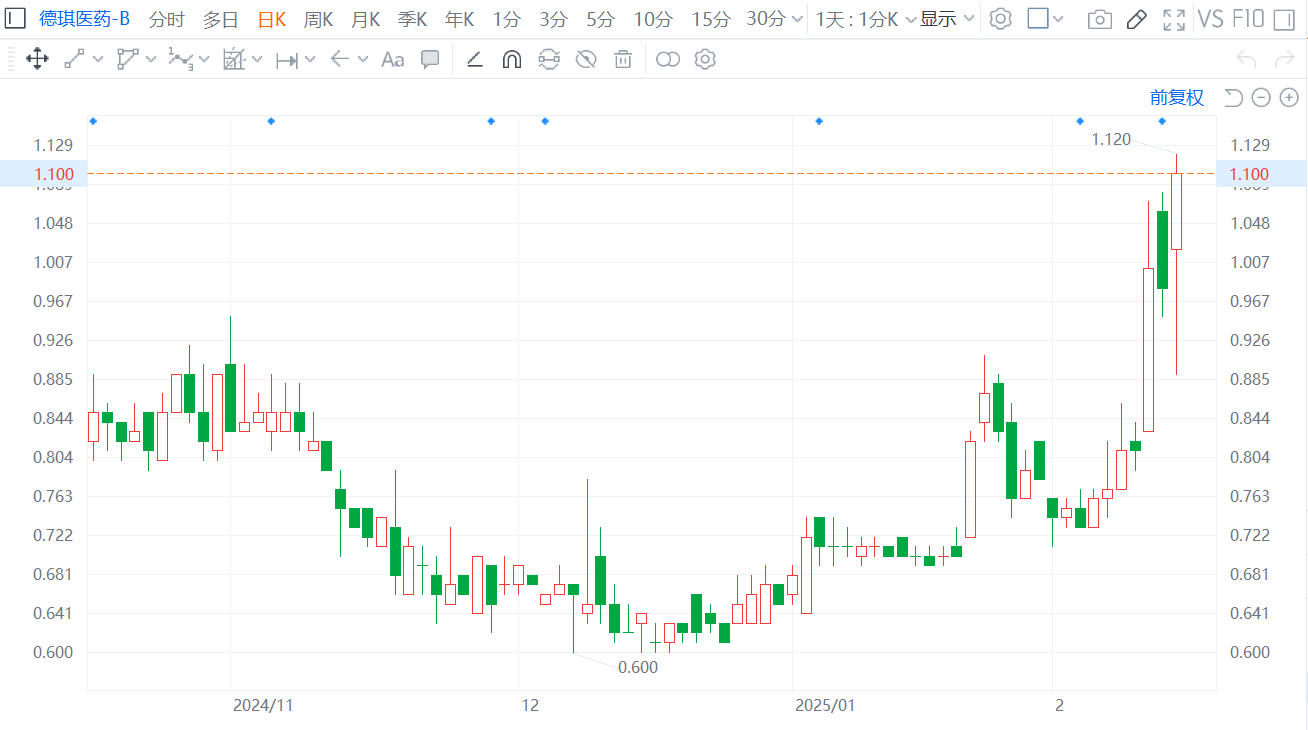Click the blue event marker above 2024/11

click(x=271, y=121)
